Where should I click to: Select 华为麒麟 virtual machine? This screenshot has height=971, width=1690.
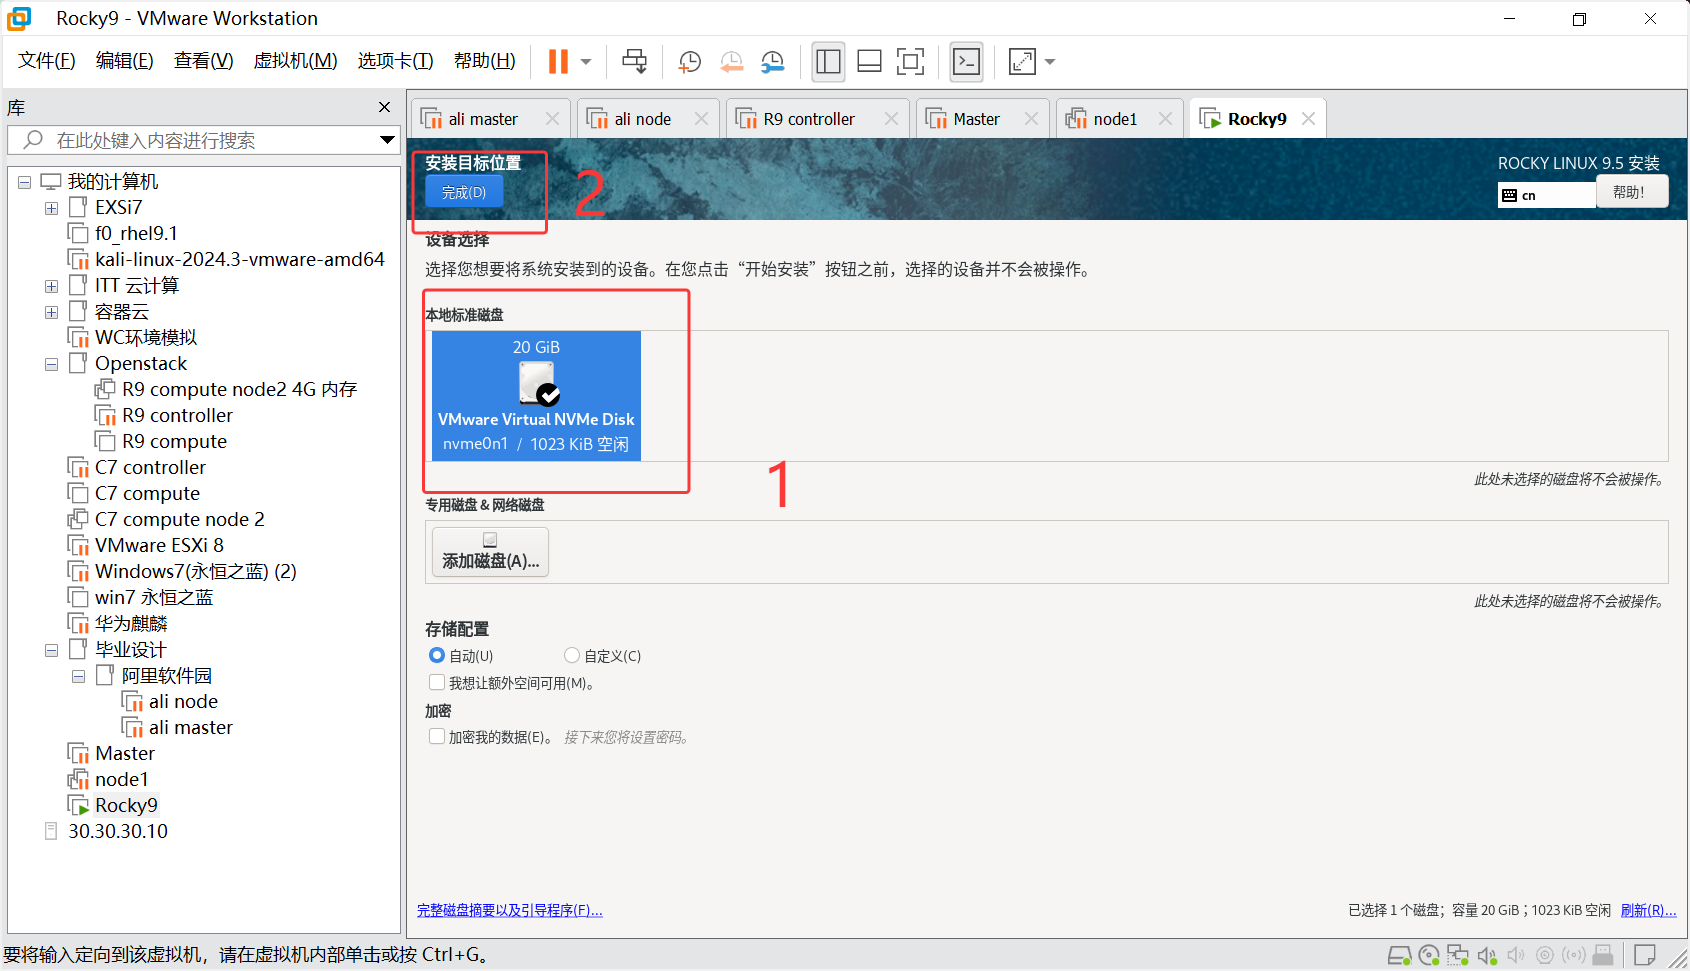pos(131,623)
